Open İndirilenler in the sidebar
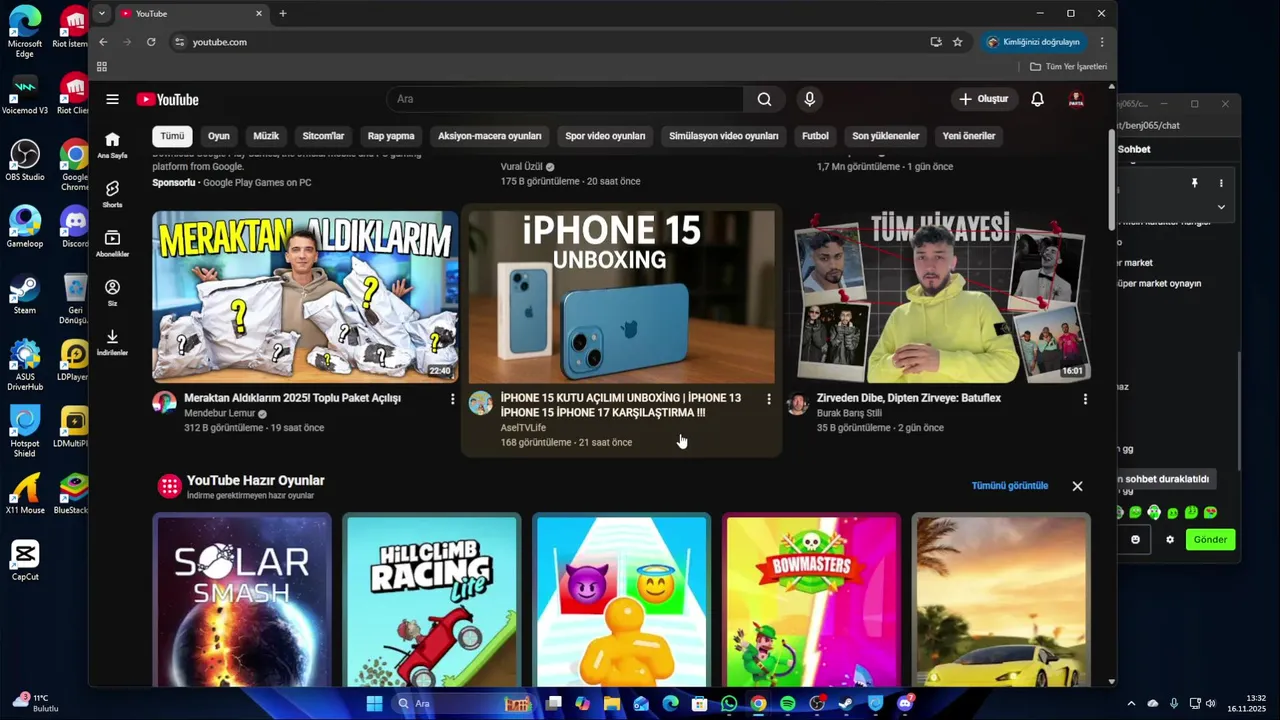 [112, 342]
